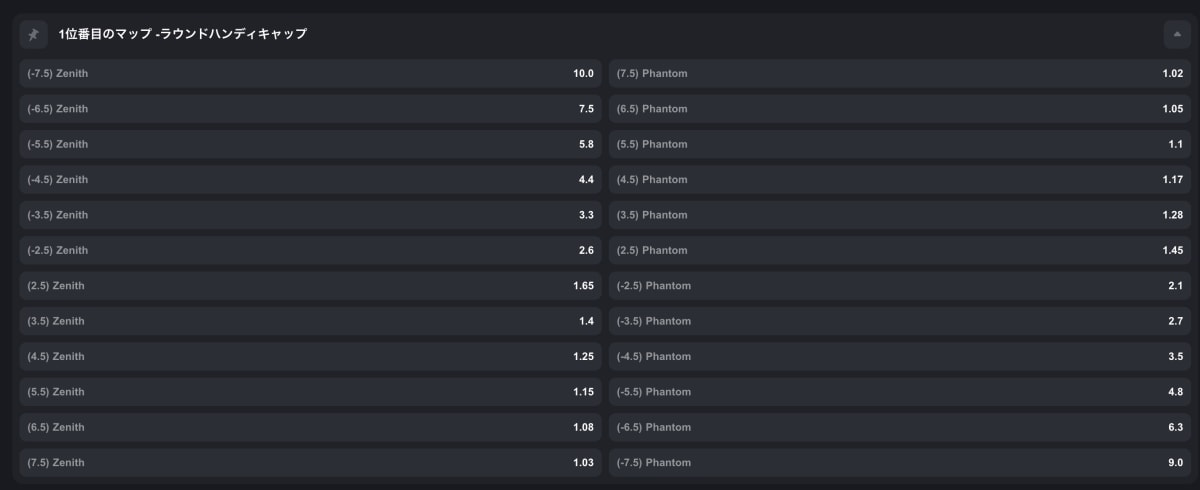Select (-3.5) Zenith odds 3.3

point(310,215)
